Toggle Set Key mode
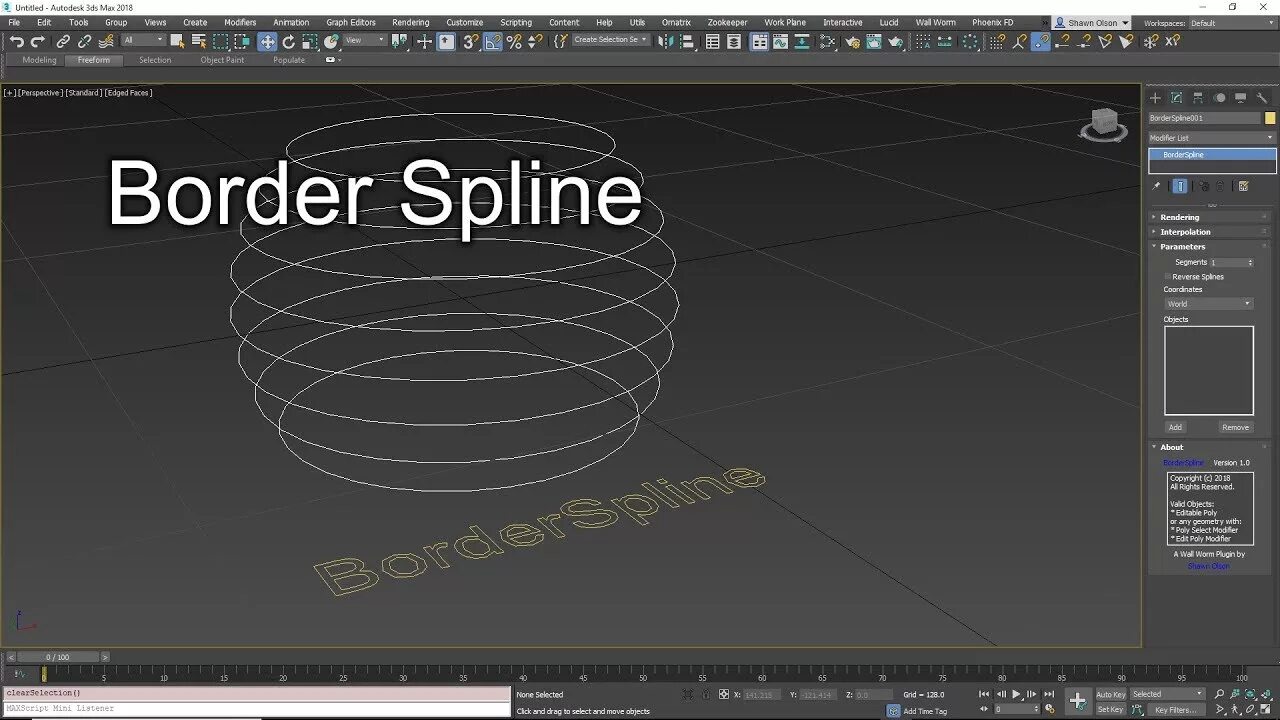The width and height of the screenshot is (1280, 720). click(x=1111, y=709)
